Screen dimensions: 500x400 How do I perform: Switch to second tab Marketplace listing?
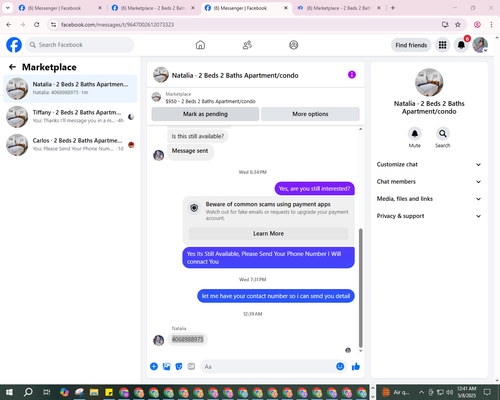click(153, 8)
